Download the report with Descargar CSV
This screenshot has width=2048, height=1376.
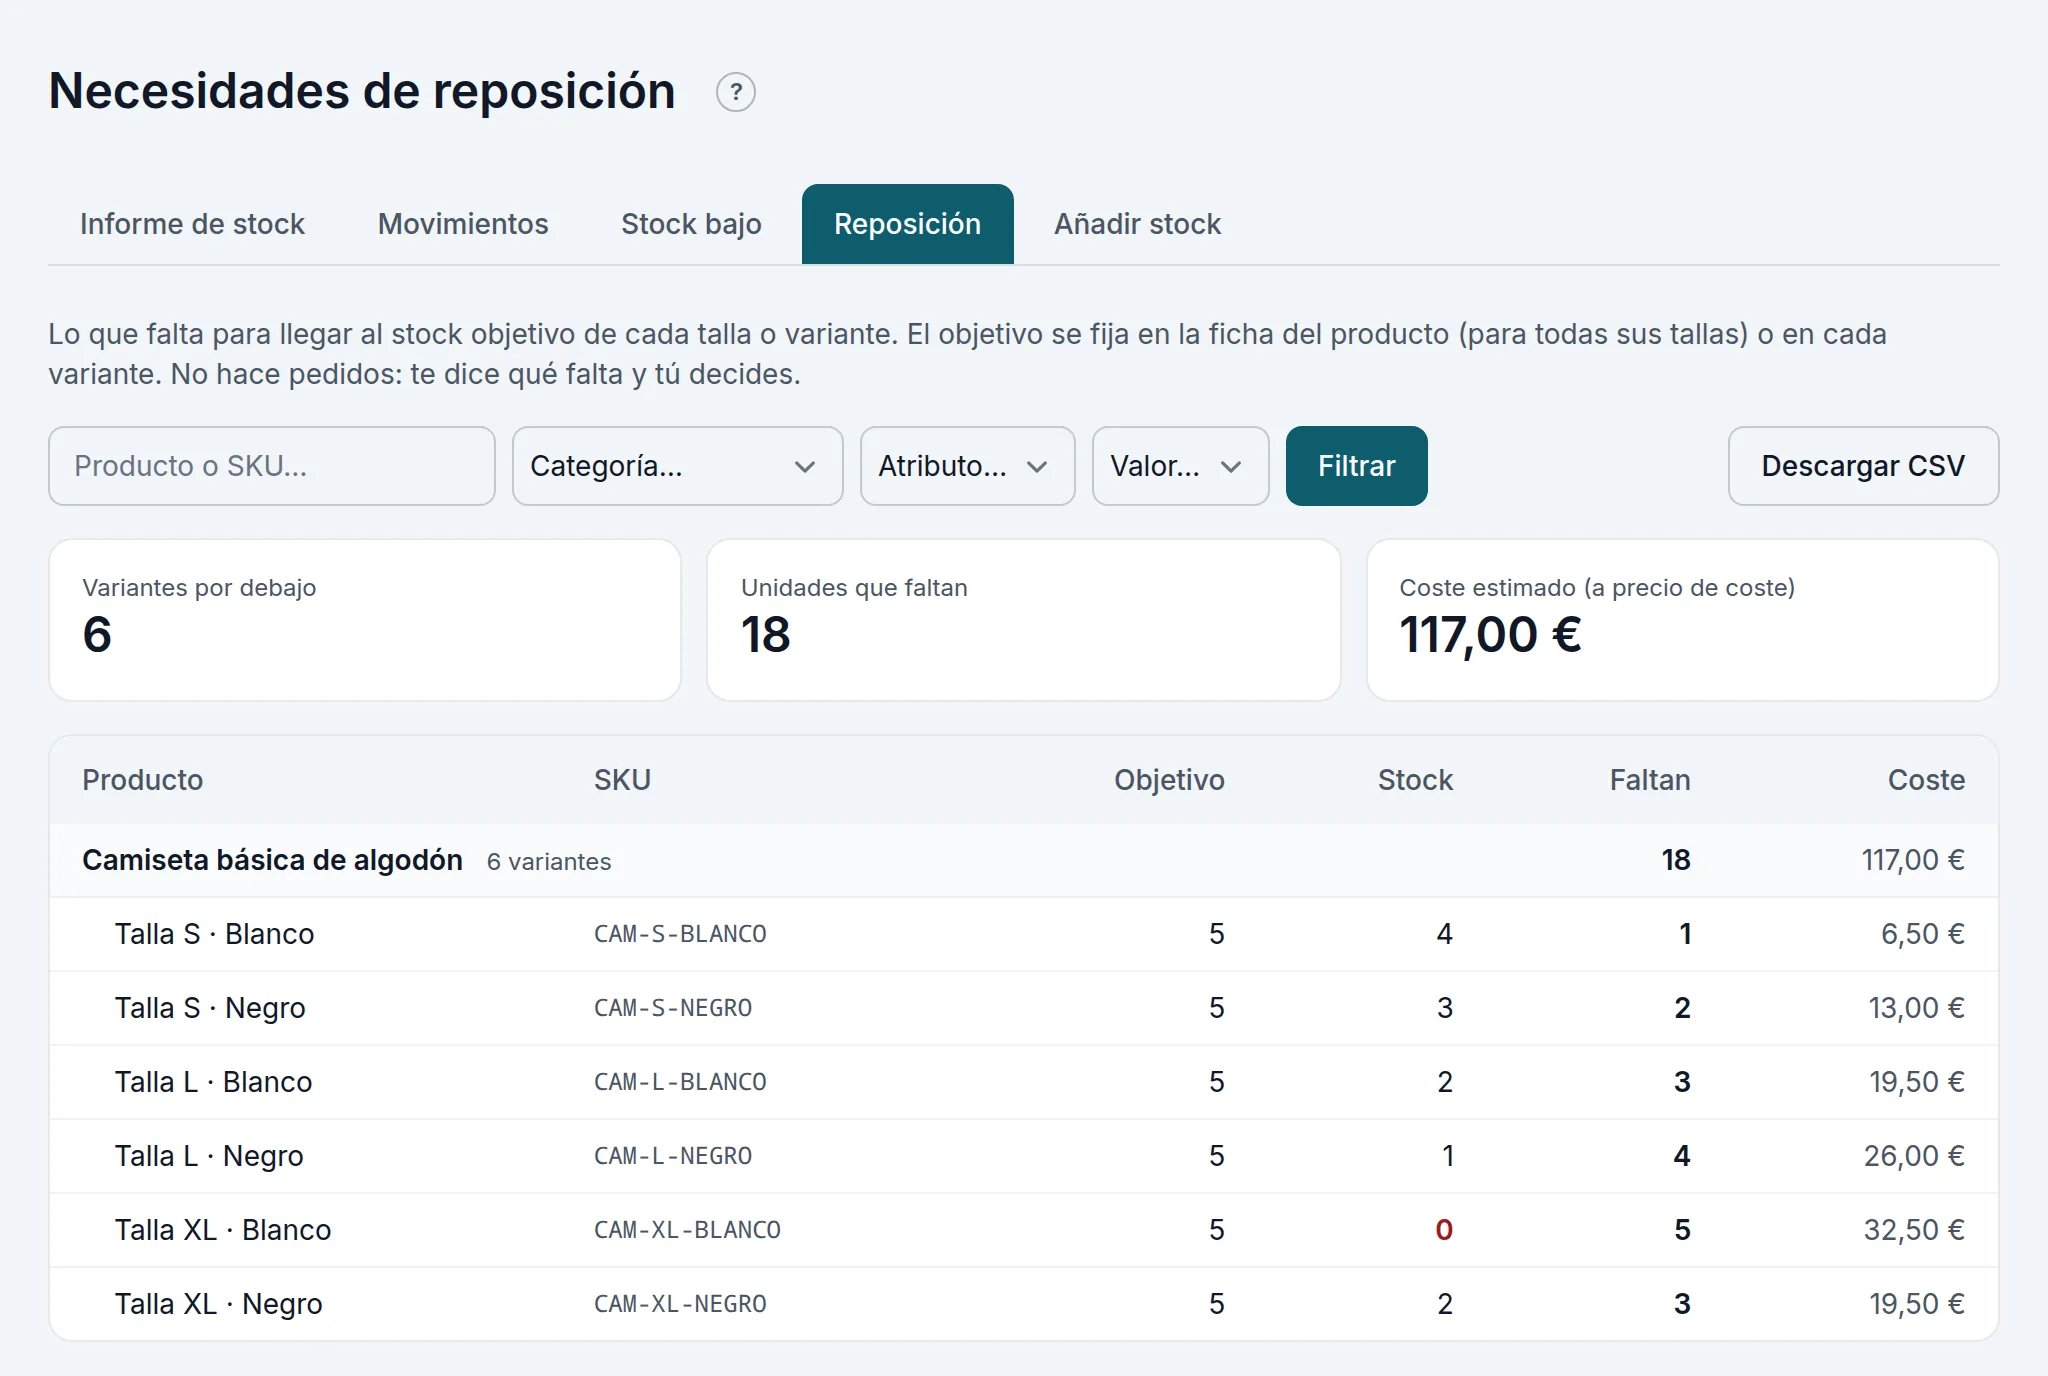coord(1864,466)
